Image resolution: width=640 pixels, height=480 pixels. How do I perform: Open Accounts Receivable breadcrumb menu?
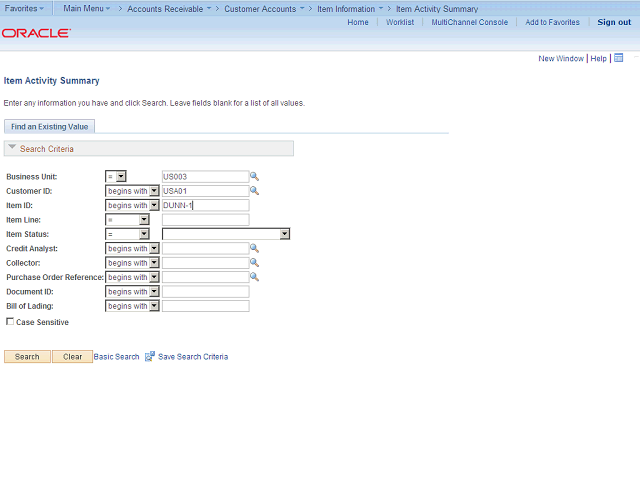click(169, 9)
